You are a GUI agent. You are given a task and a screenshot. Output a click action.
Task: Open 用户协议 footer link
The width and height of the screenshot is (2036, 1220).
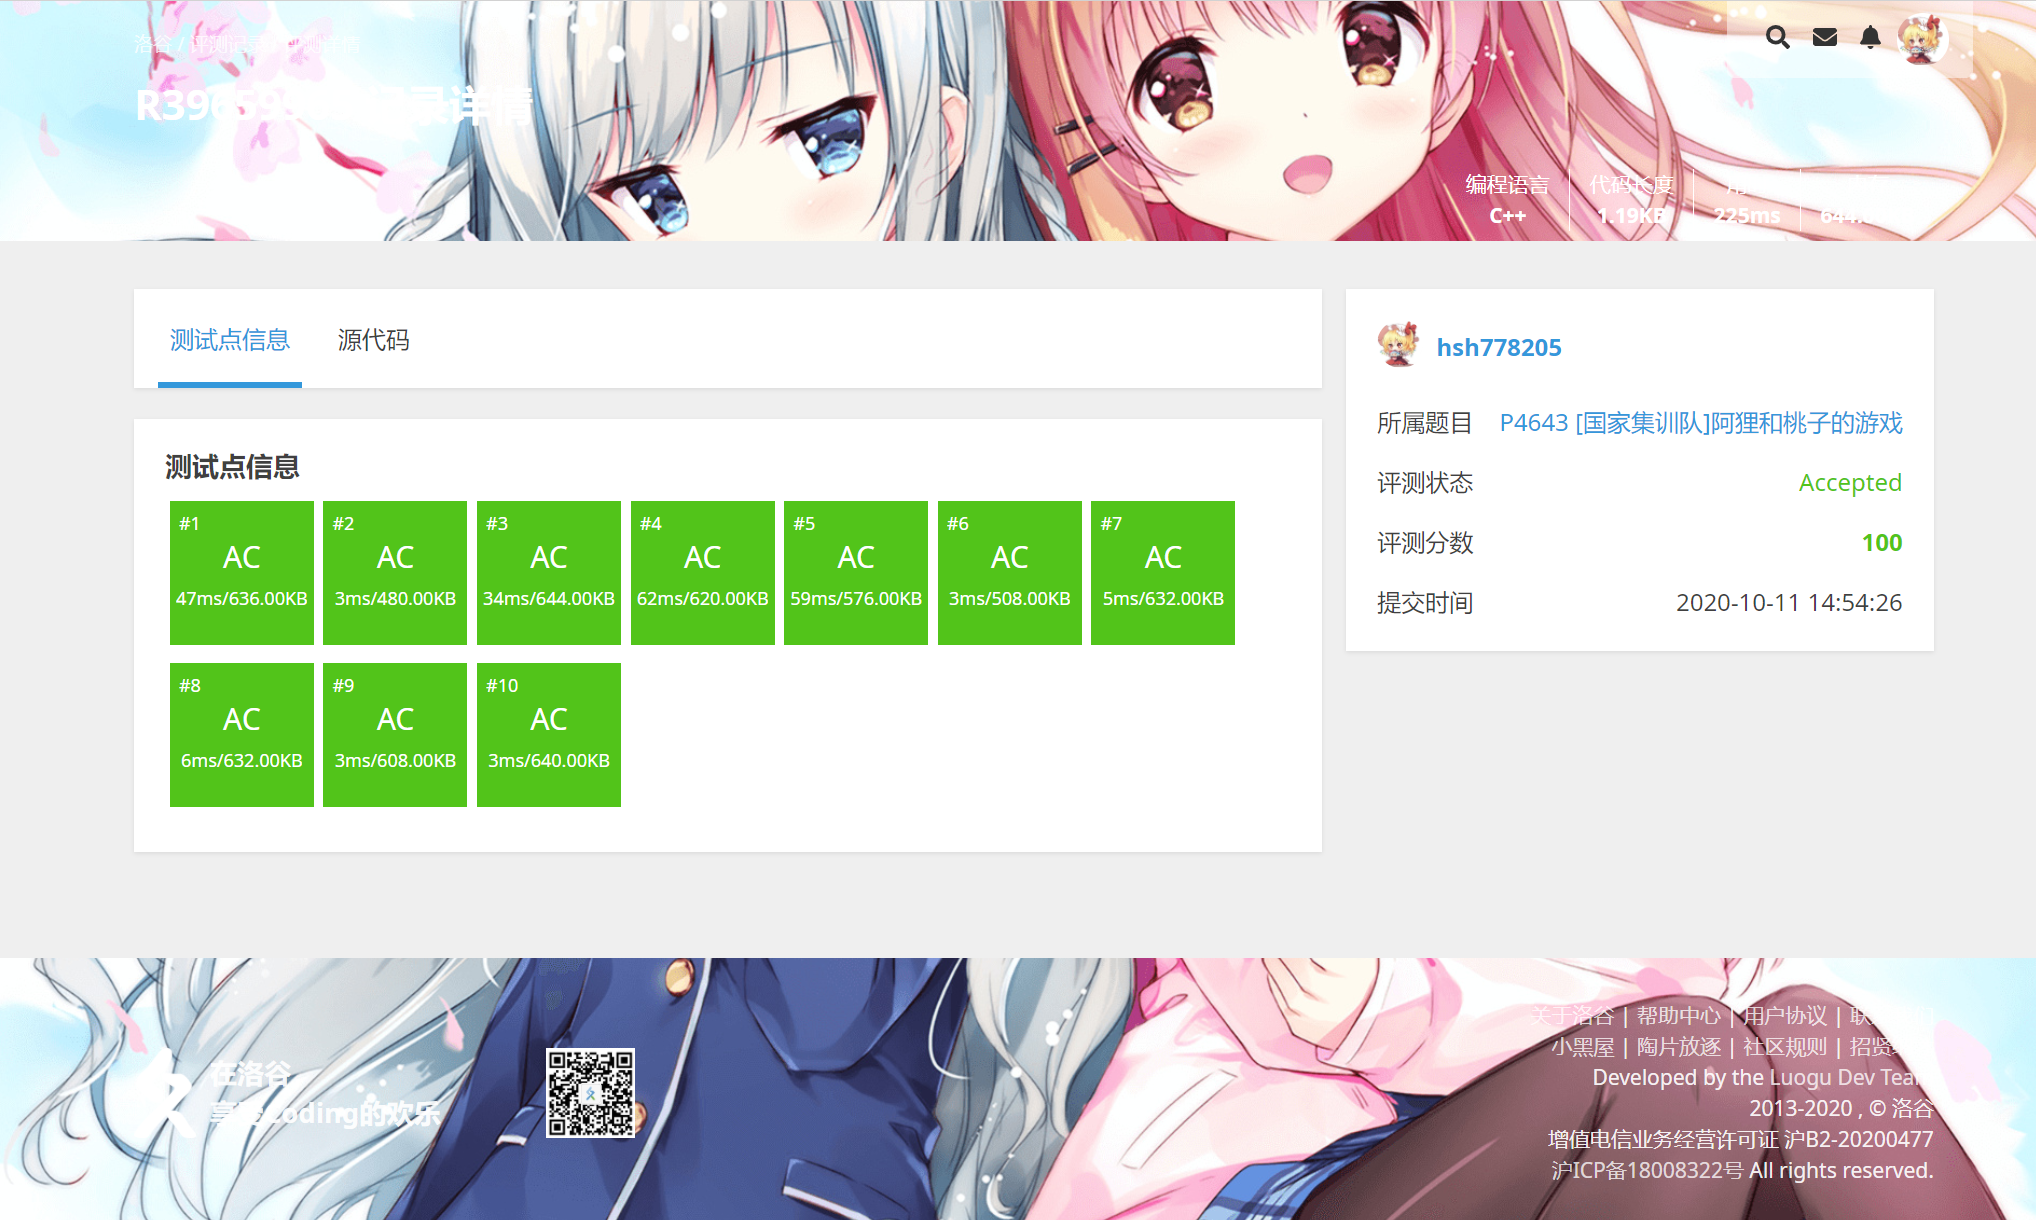click(1784, 1016)
